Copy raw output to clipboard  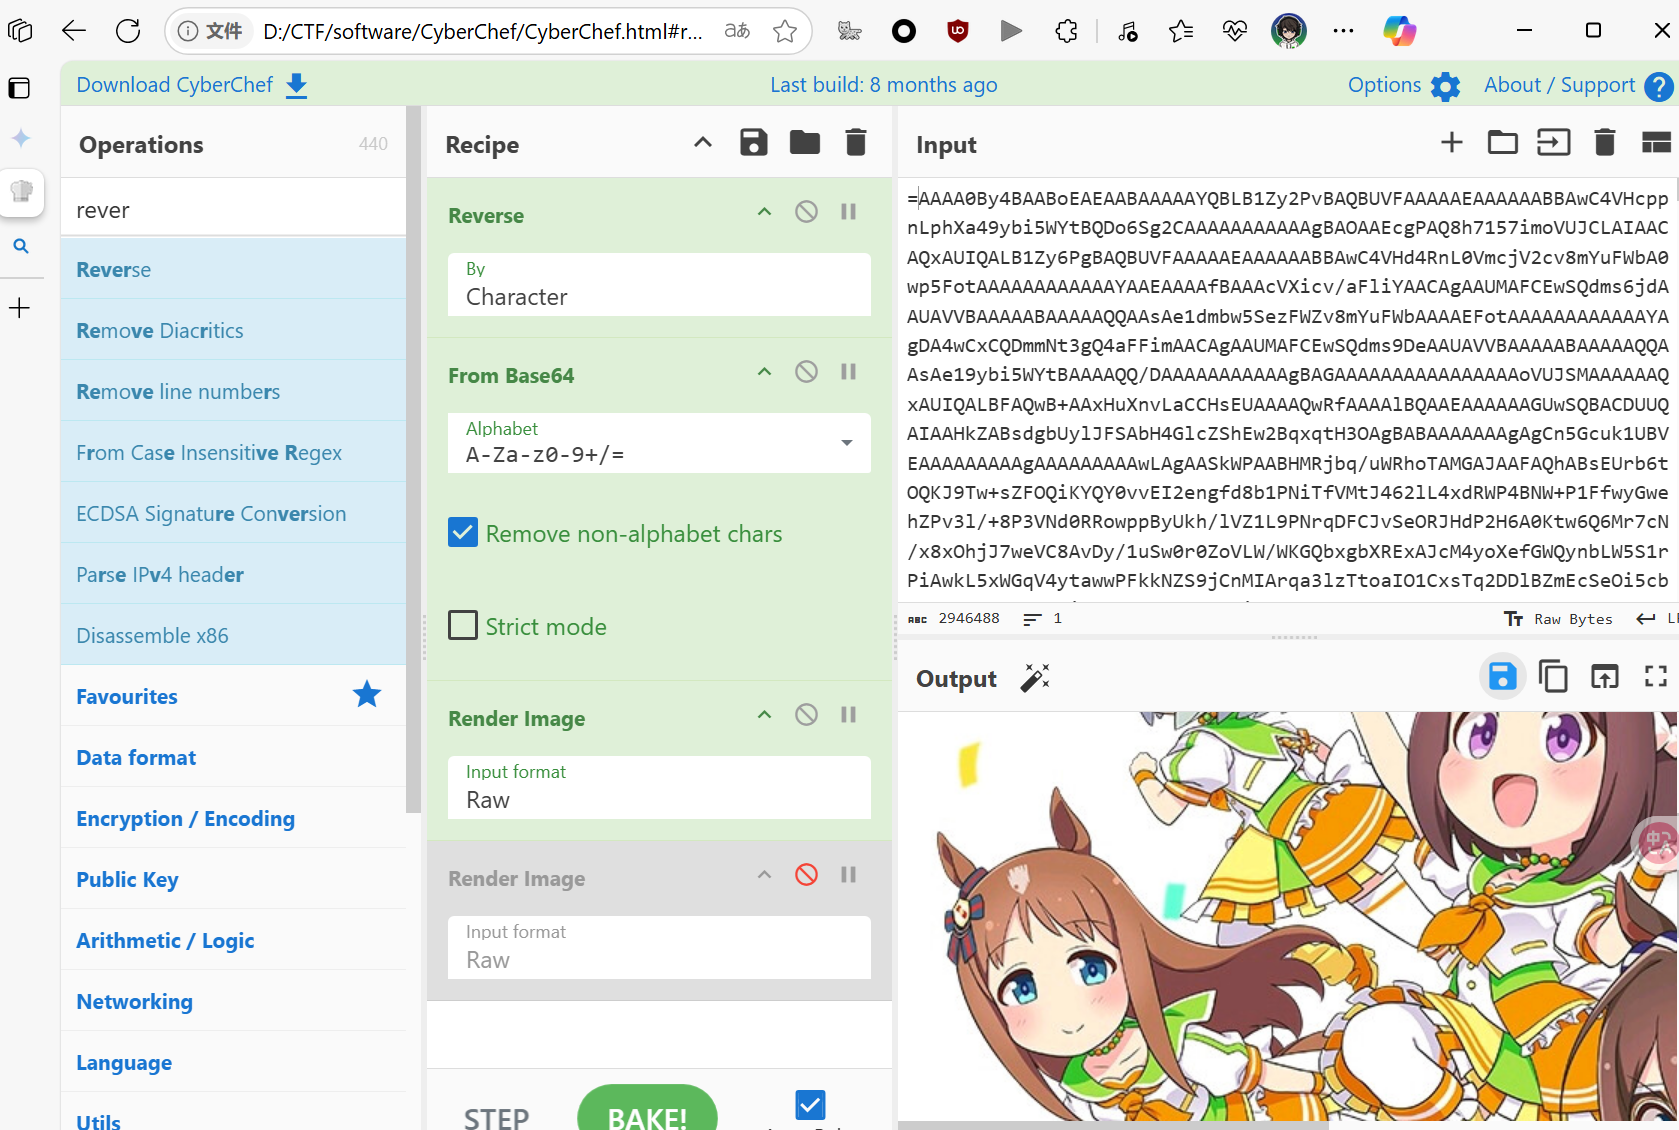[1553, 678]
